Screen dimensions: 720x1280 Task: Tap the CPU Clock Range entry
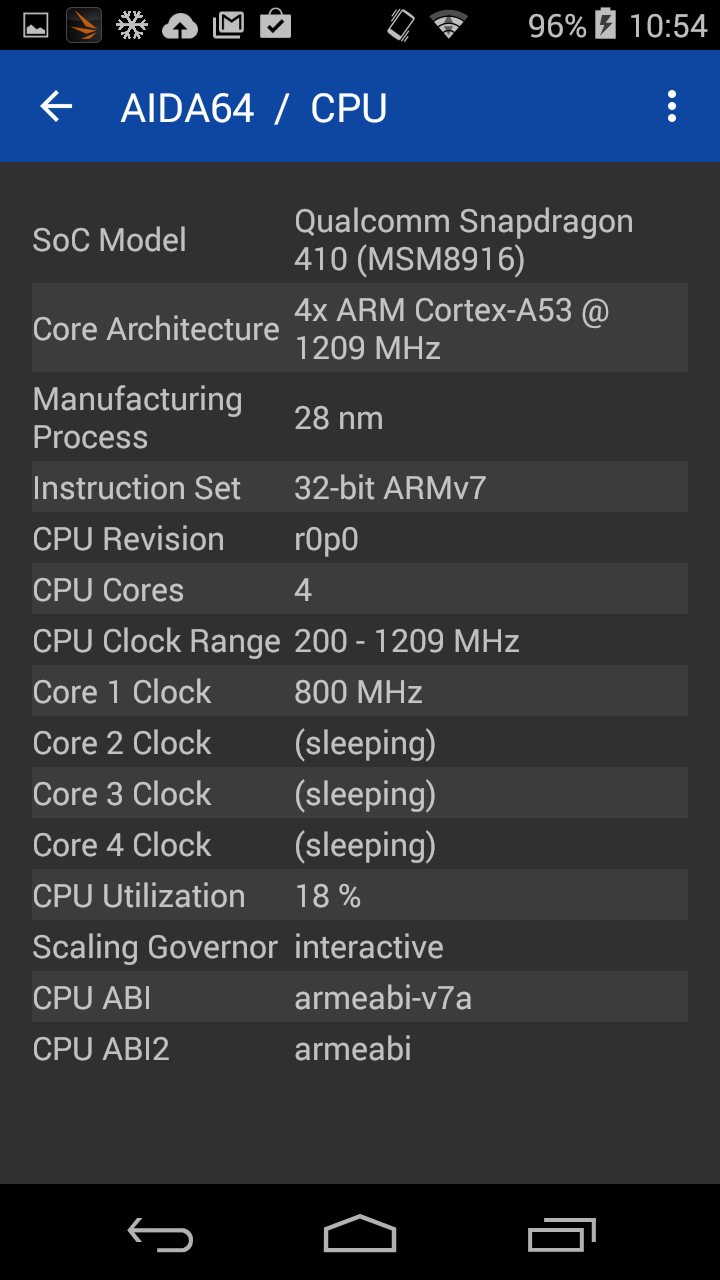(360, 641)
